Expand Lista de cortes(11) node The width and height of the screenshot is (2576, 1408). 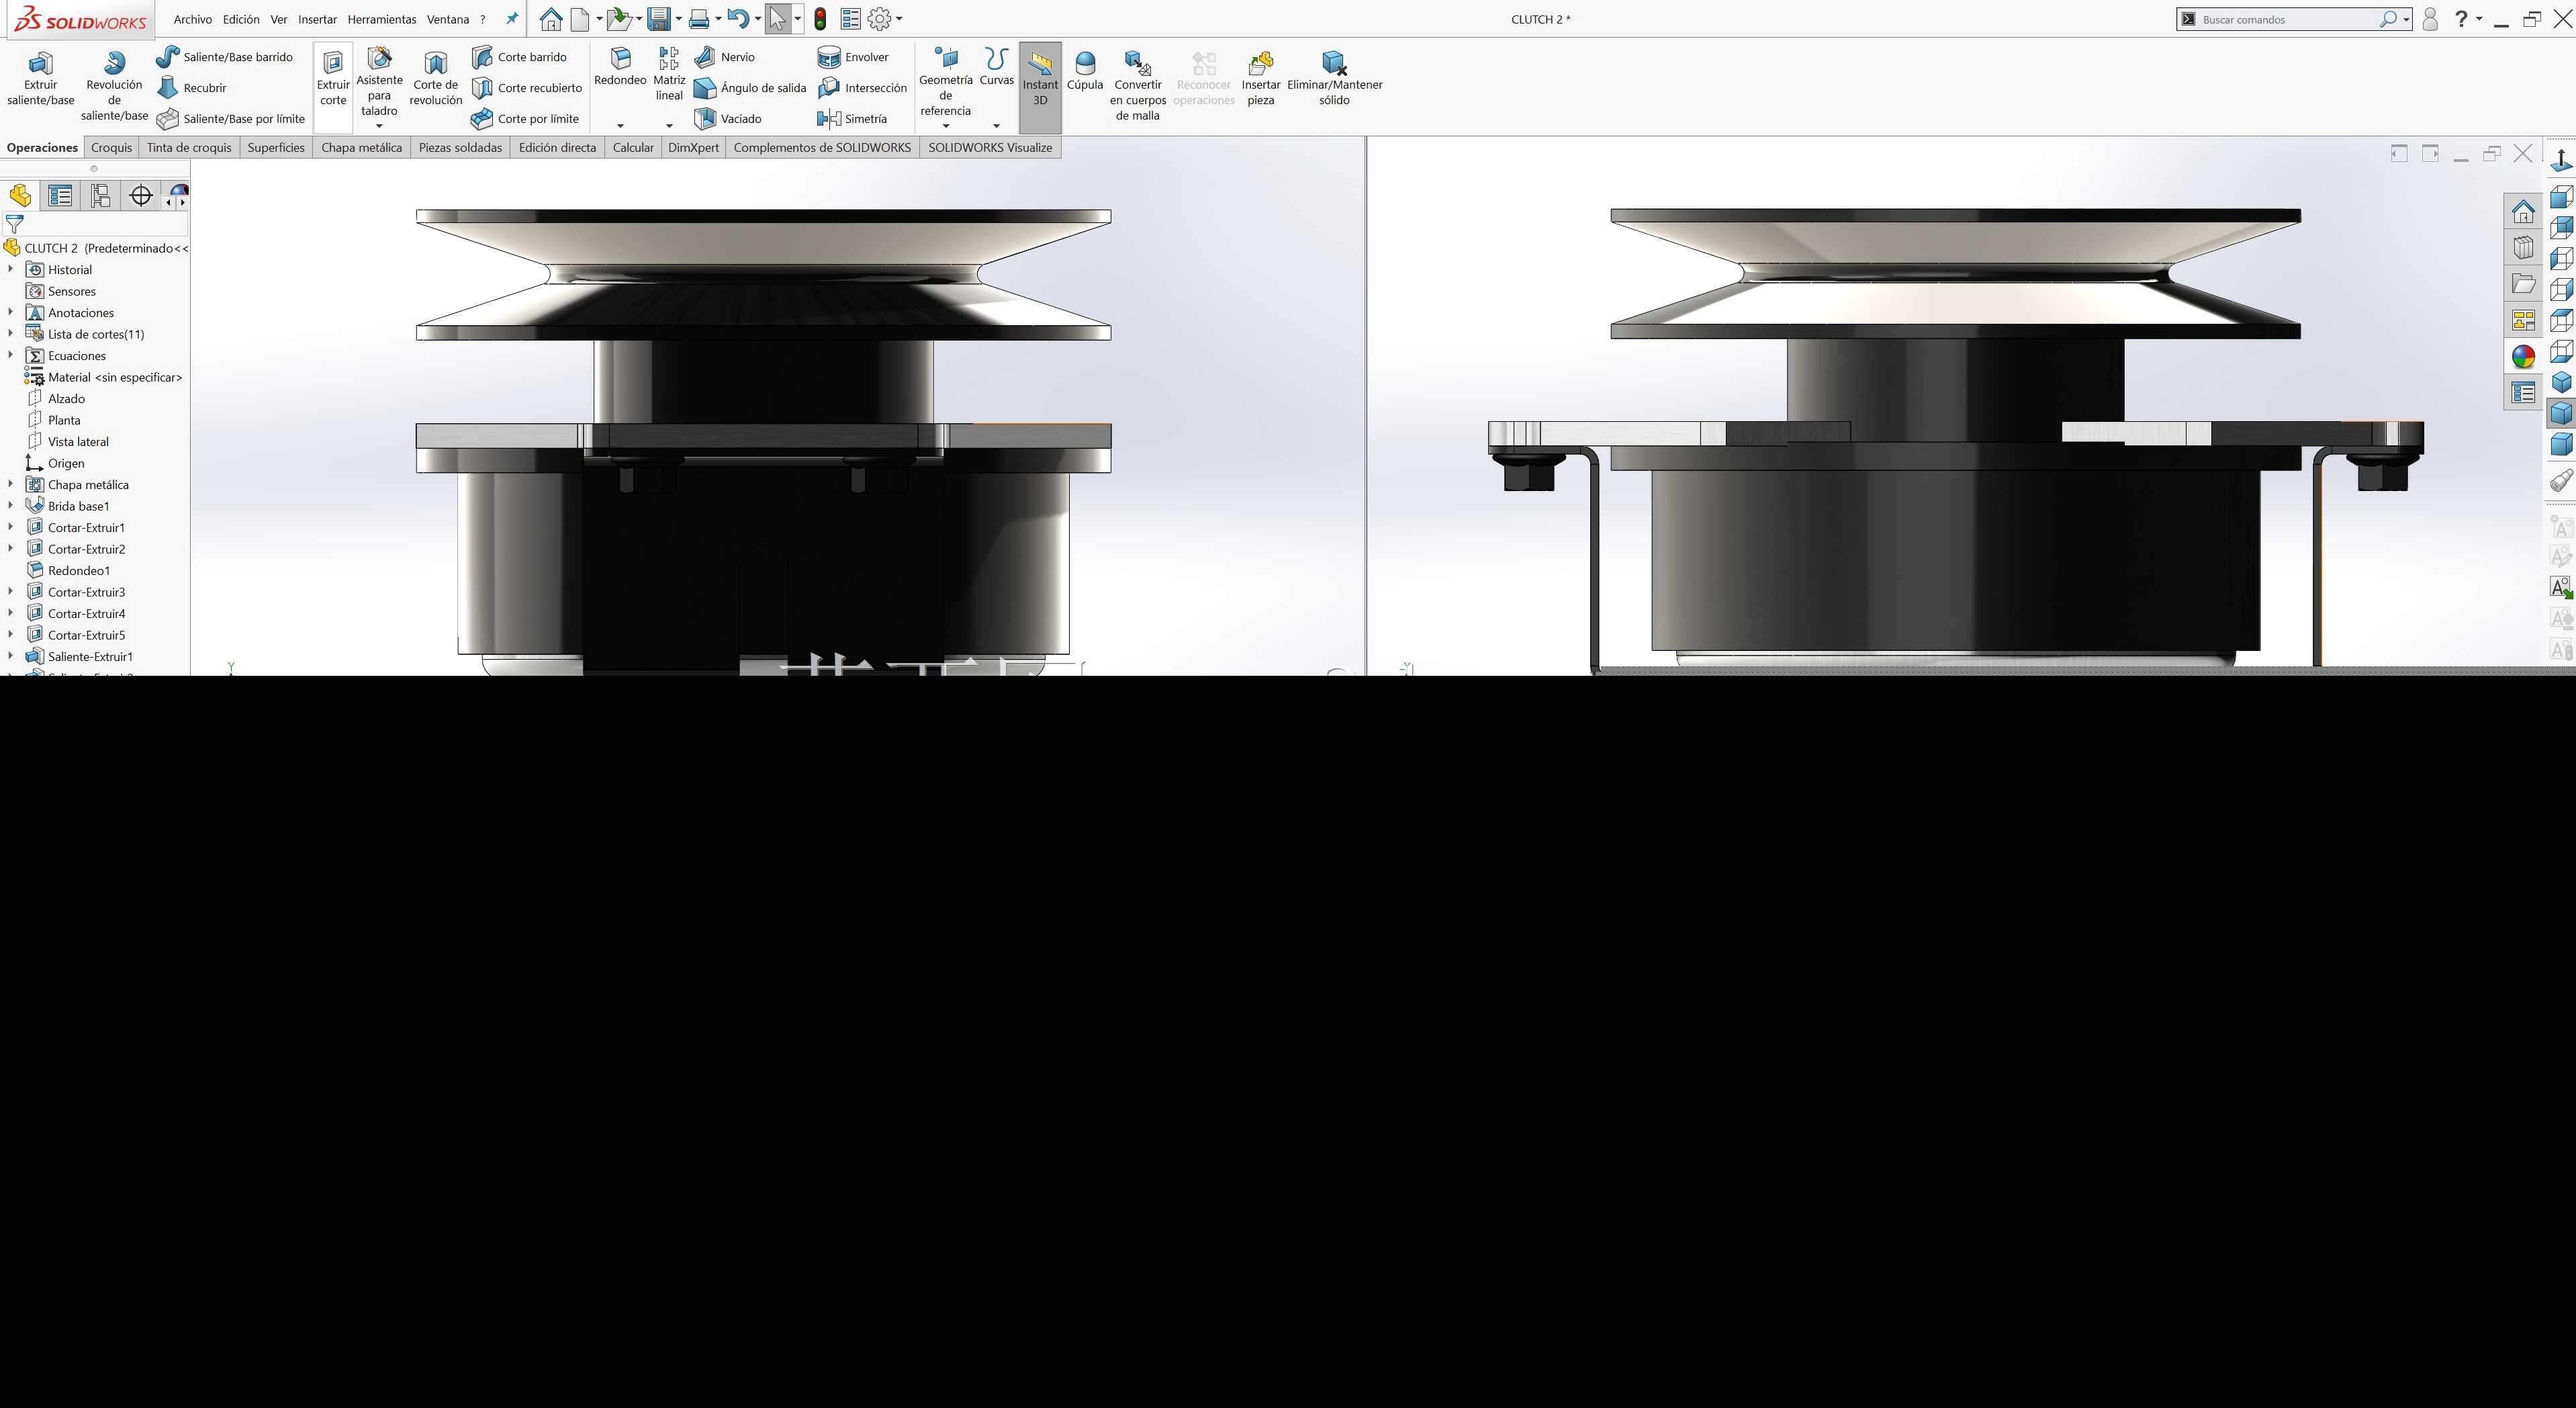(x=10, y=333)
